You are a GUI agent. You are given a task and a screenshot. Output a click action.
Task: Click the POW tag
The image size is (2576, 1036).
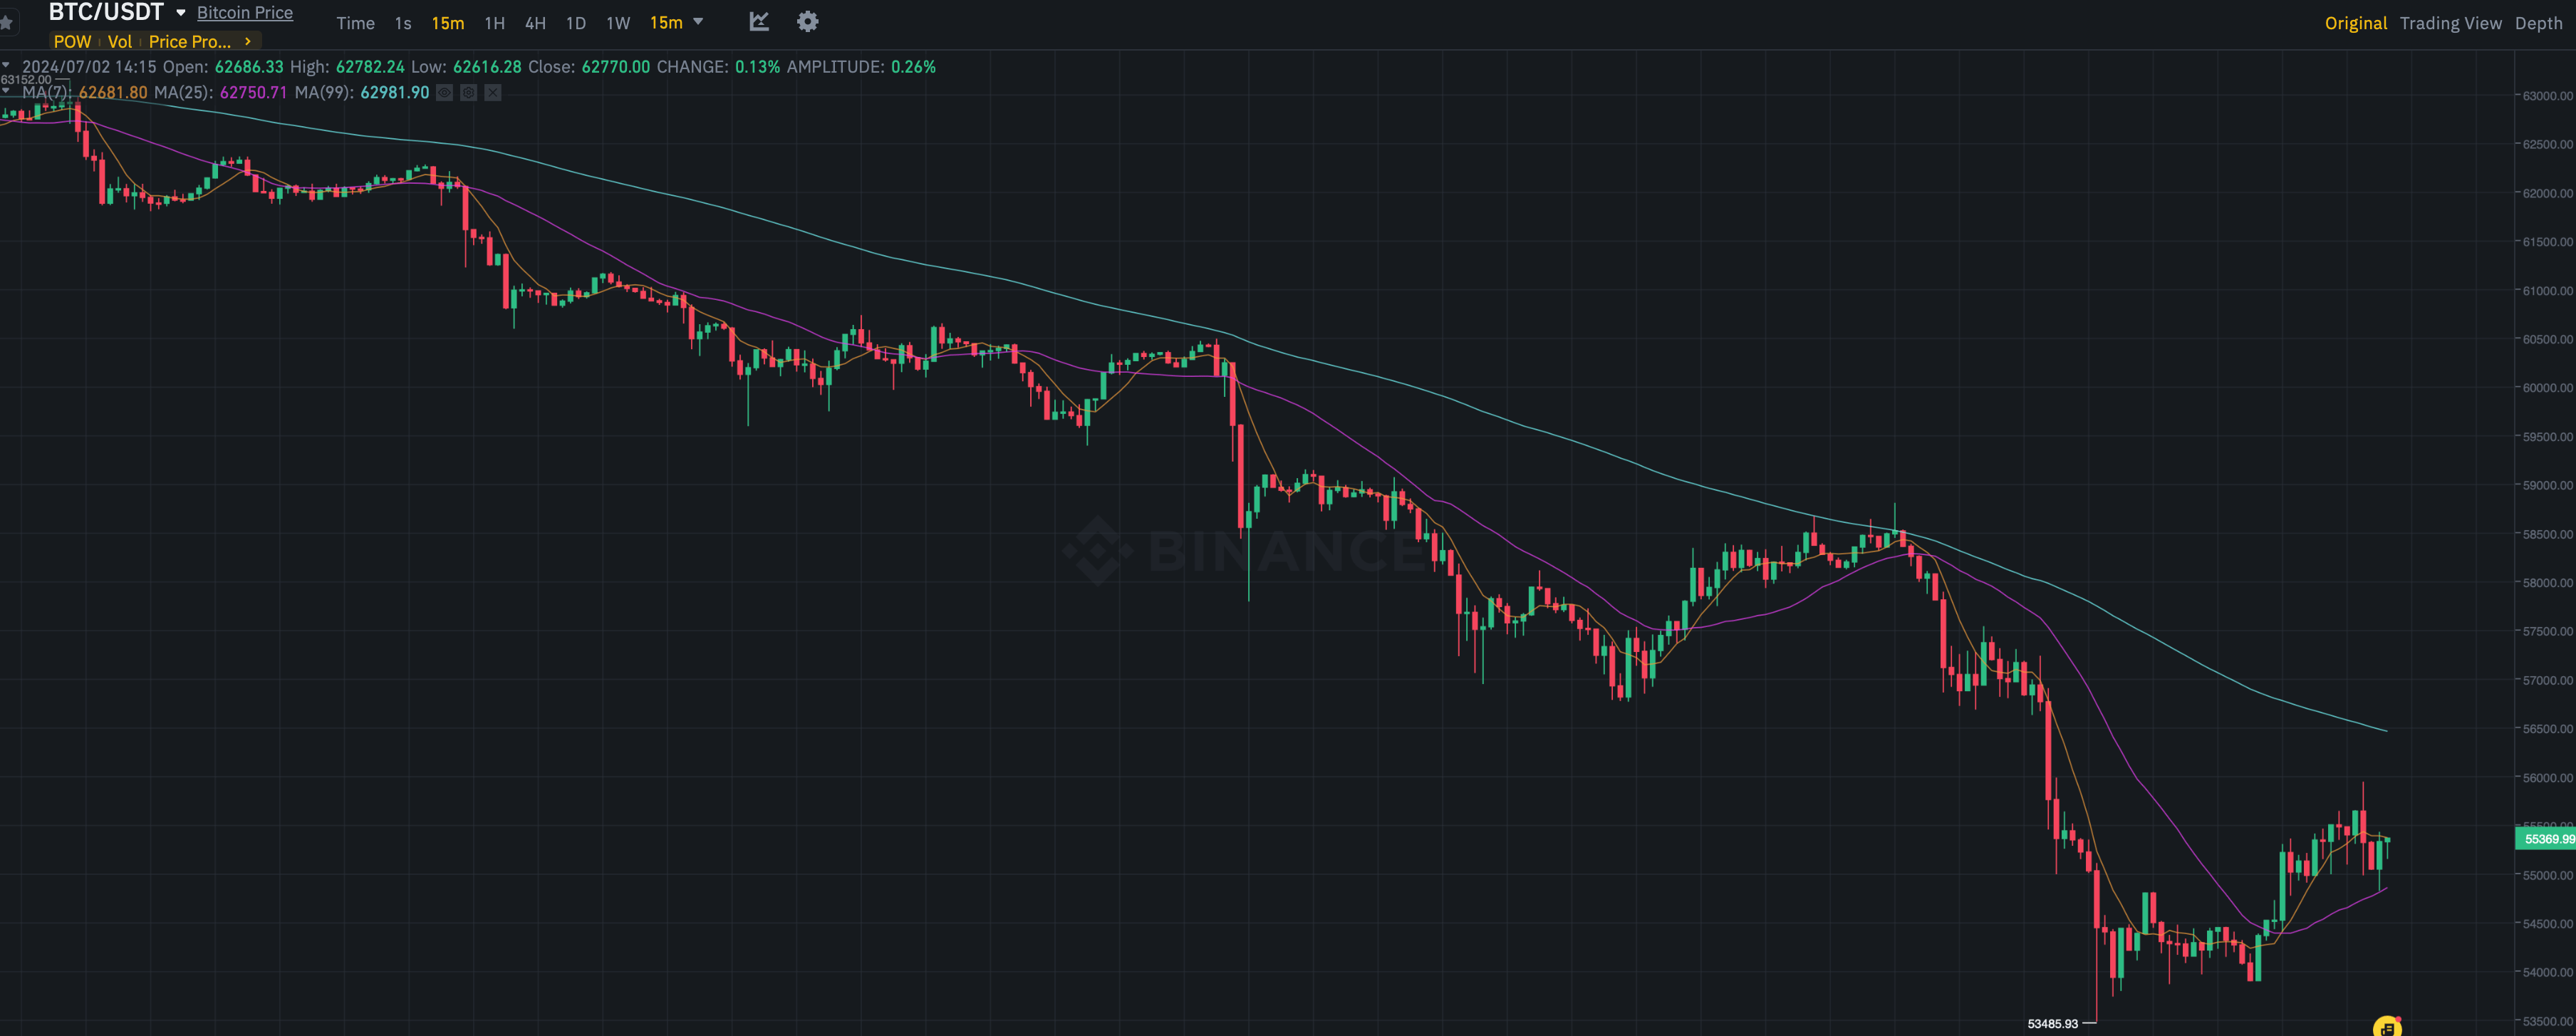[x=72, y=41]
